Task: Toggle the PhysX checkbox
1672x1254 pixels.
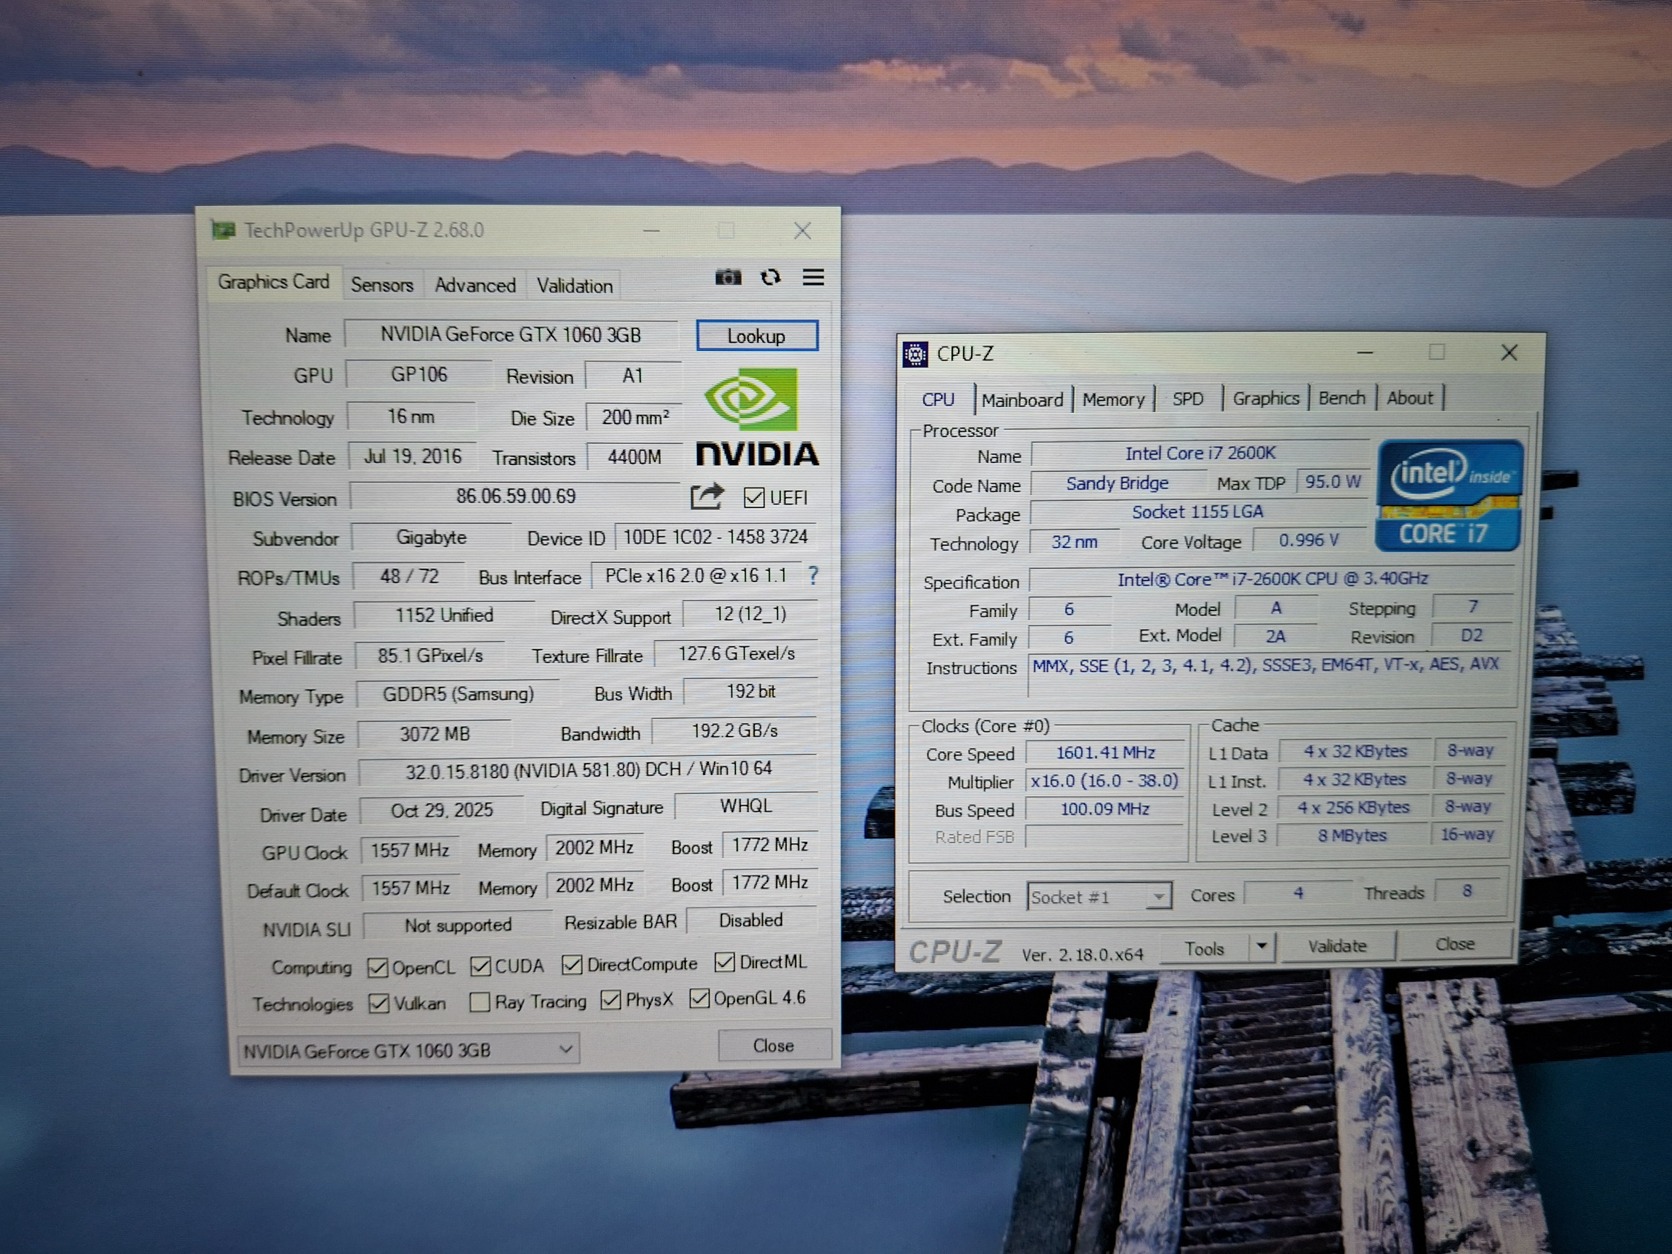Action: point(611,1000)
